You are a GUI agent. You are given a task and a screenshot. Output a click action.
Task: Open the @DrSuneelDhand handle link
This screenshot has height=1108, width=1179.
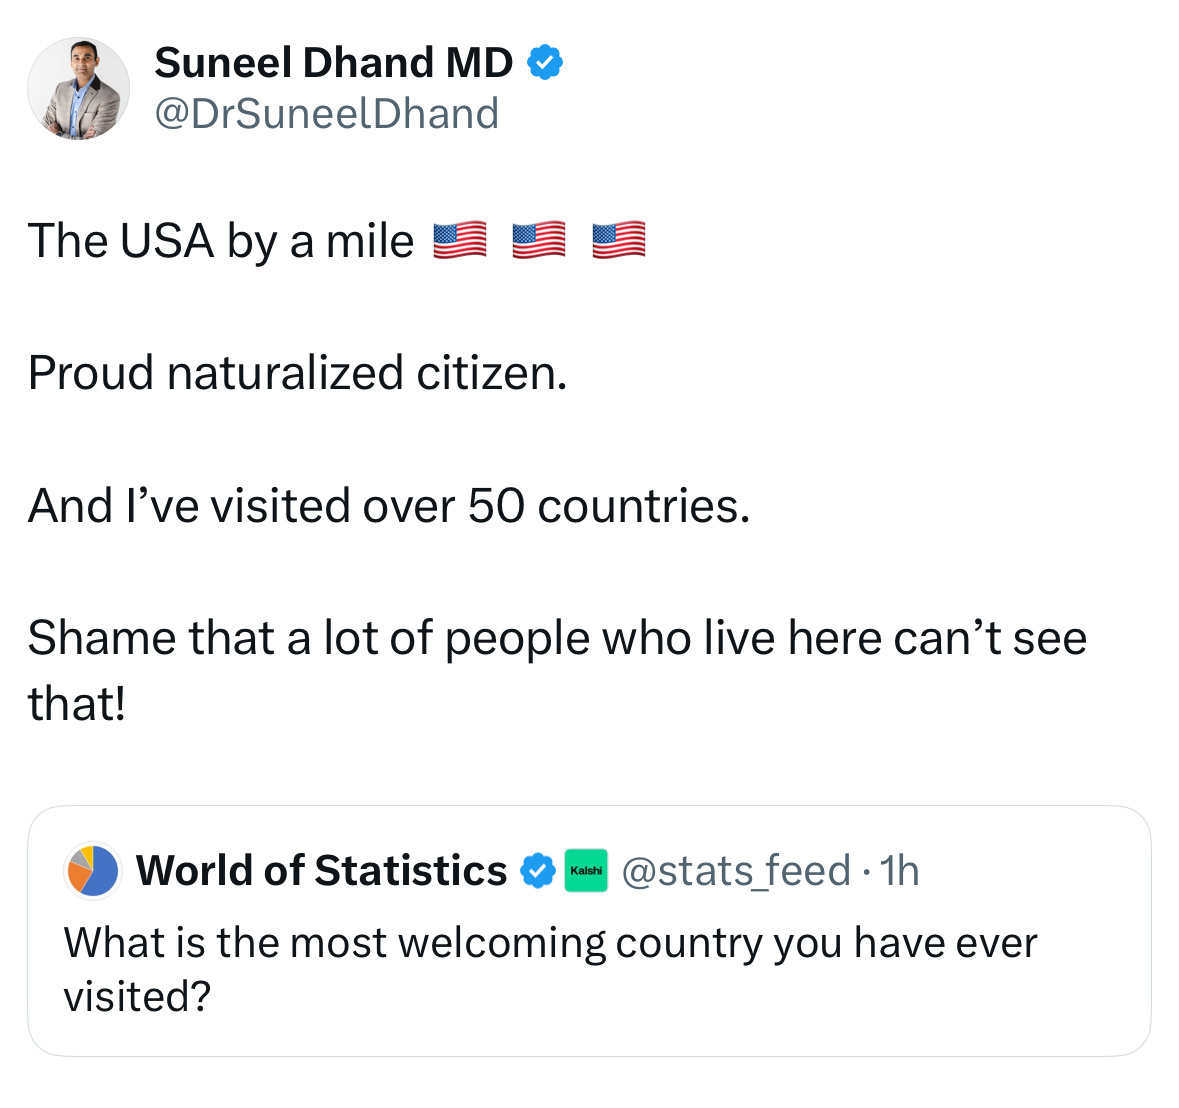click(326, 114)
